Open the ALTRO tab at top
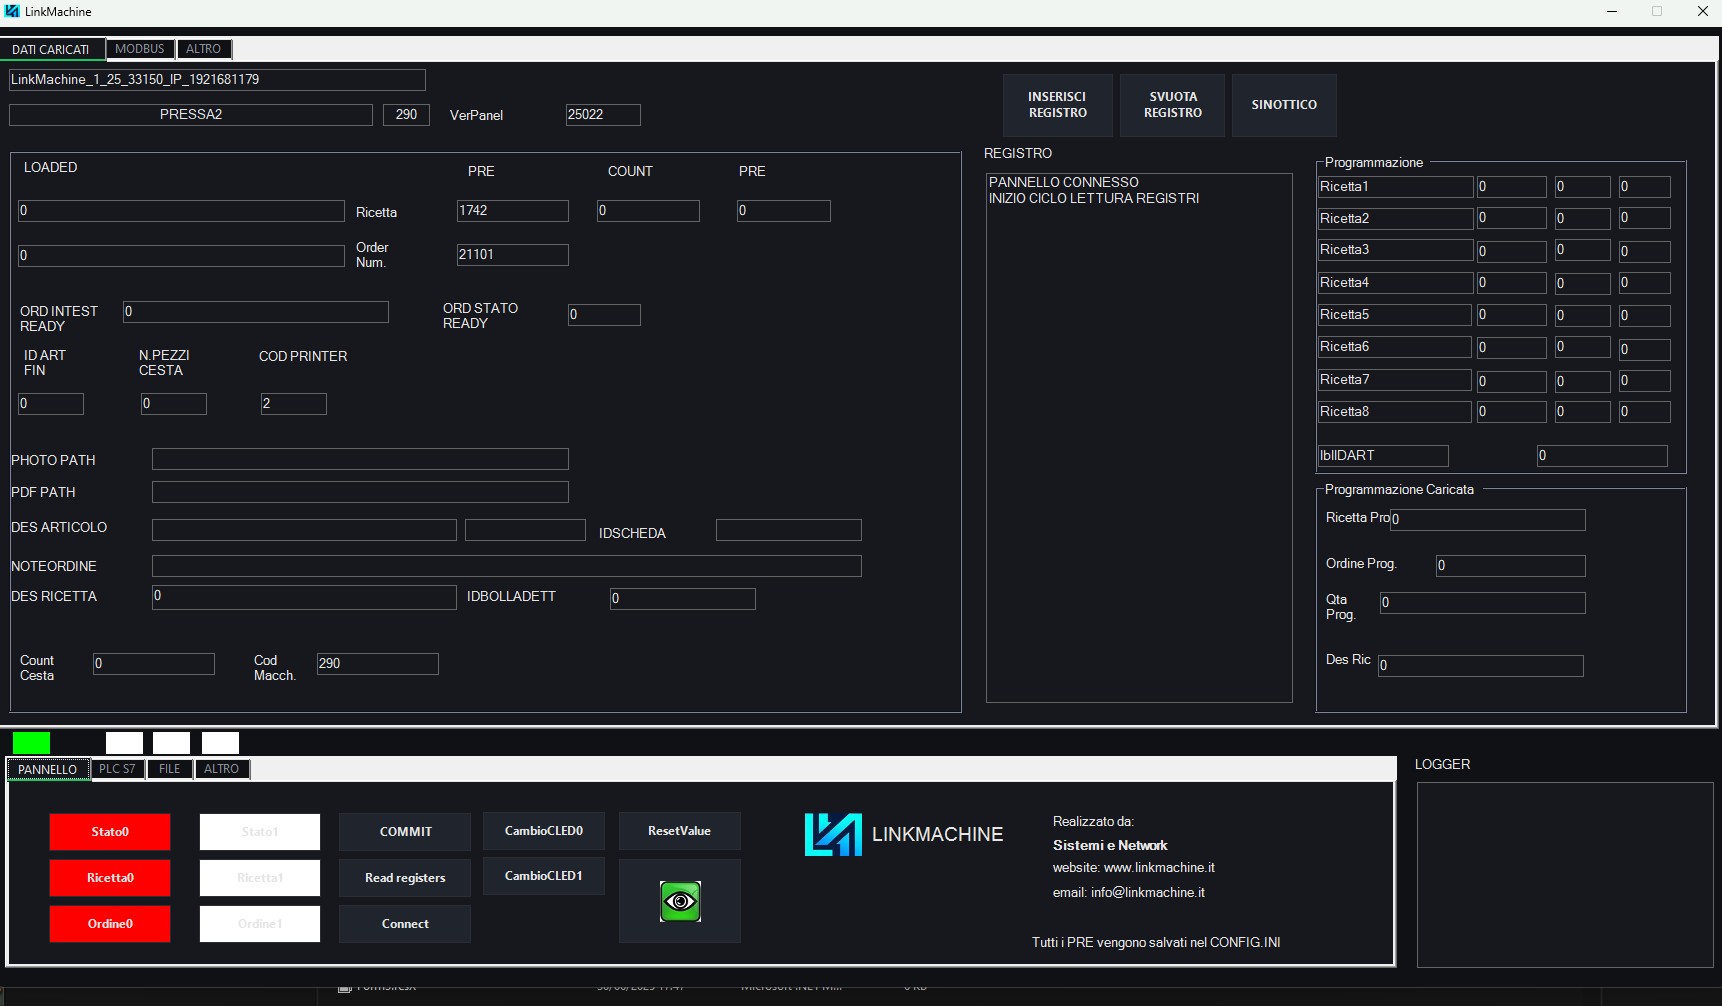The height and width of the screenshot is (1006, 1722). [x=203, y=49]
